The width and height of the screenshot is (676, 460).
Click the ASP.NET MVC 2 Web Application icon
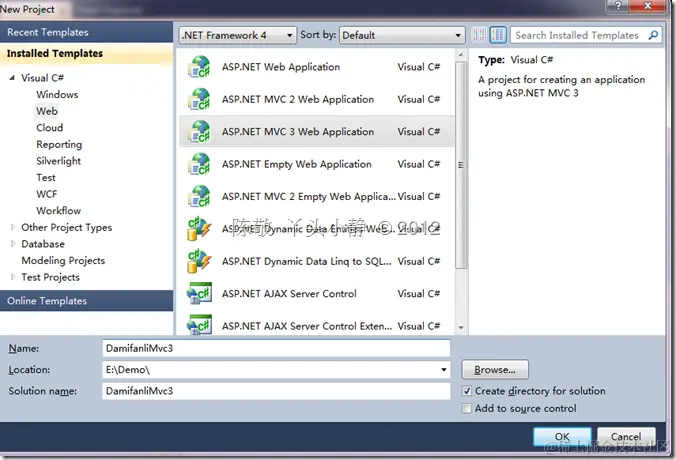click(199, 99)
